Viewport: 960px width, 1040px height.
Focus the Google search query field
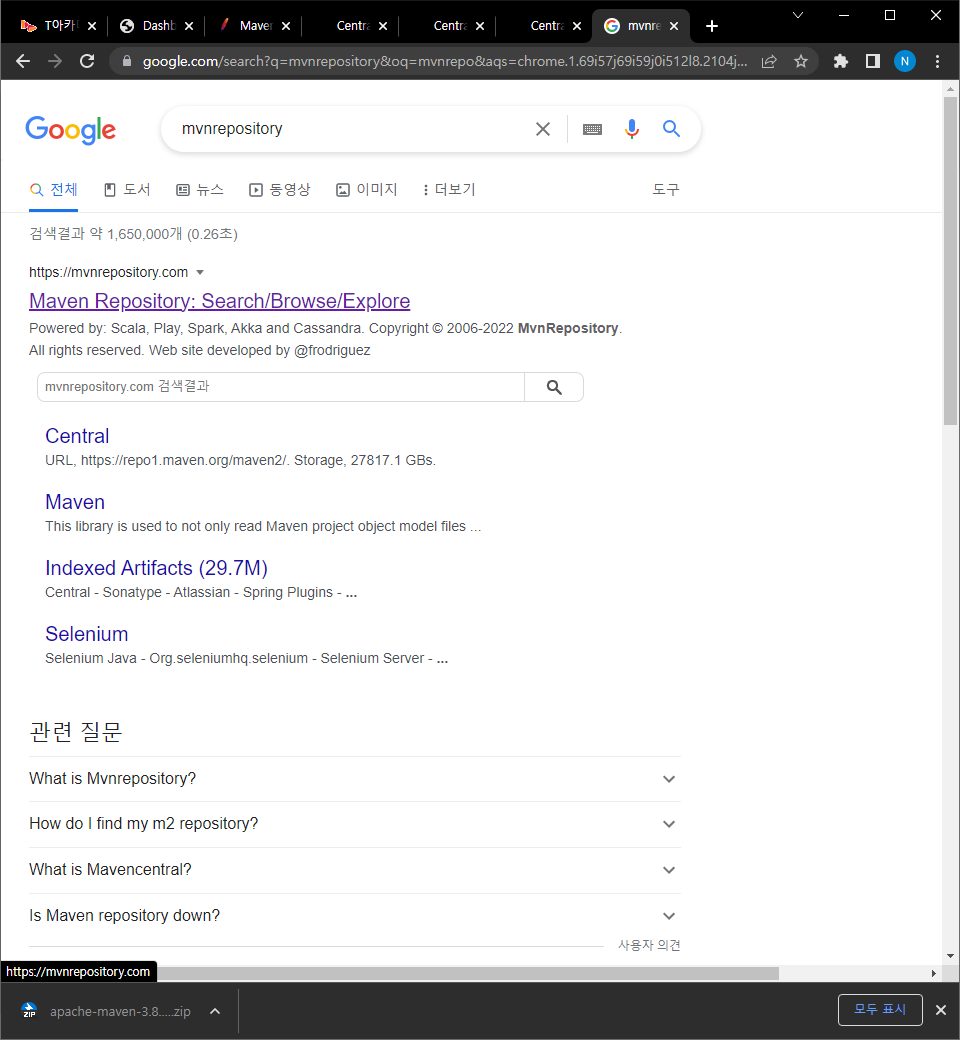[x=352, y=129]
